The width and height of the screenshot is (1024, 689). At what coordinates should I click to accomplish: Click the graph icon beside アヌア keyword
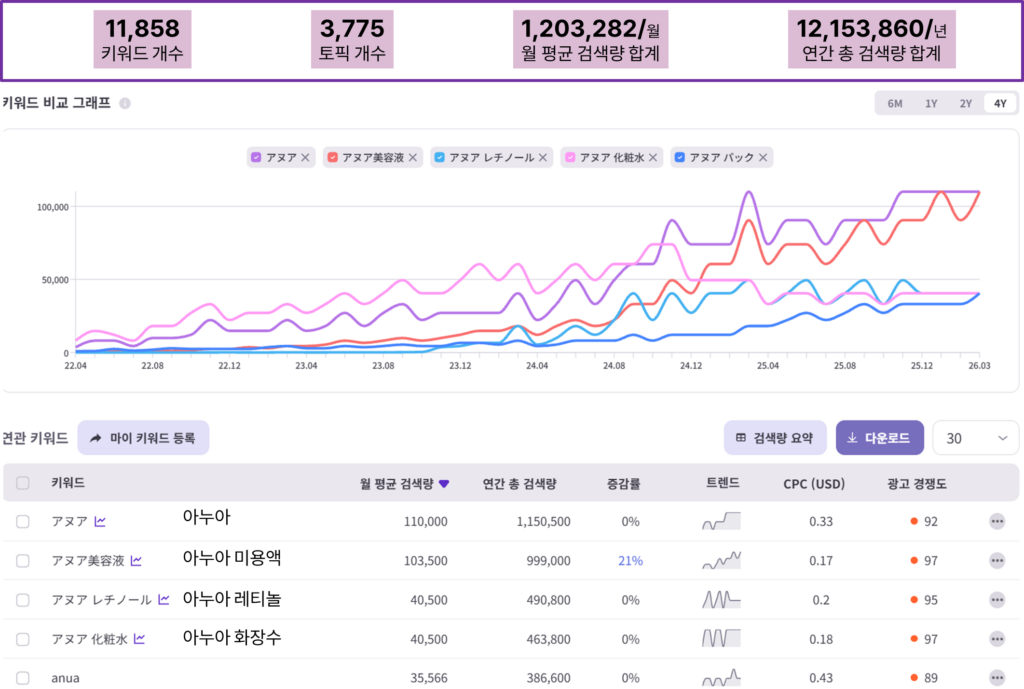click(100, 521)
